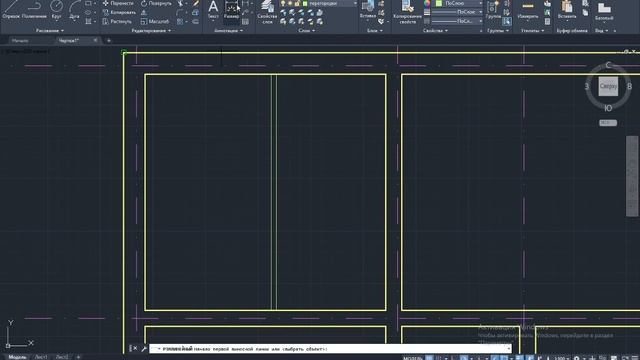Expand the Аннотации panel
Viewport: 640px width, 360px height.
[229, 31]
